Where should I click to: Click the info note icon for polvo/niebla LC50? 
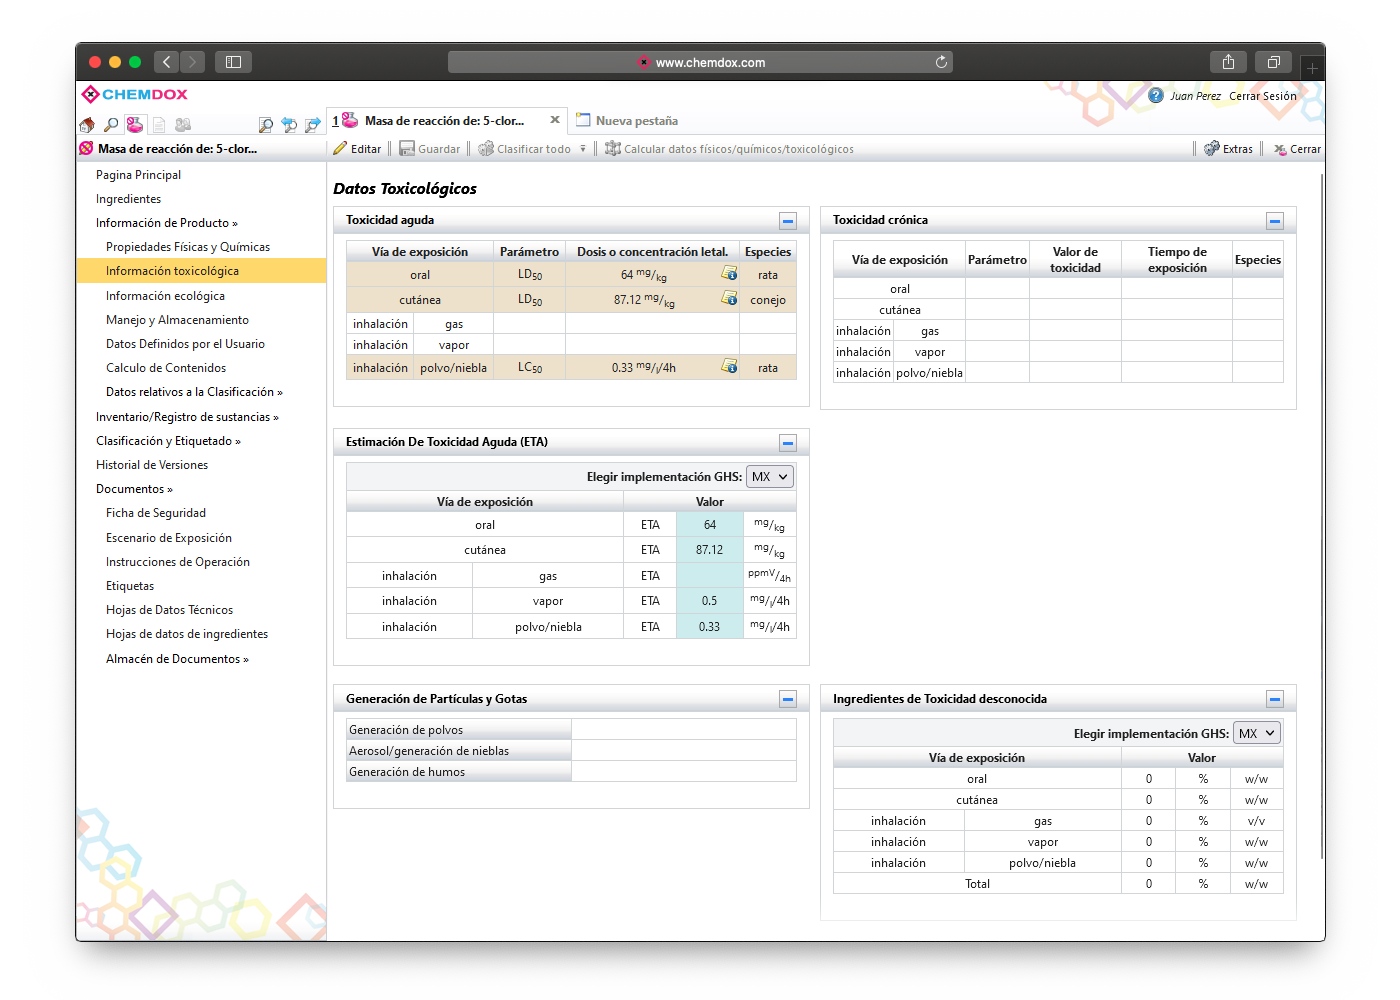(x=730, y=367)
